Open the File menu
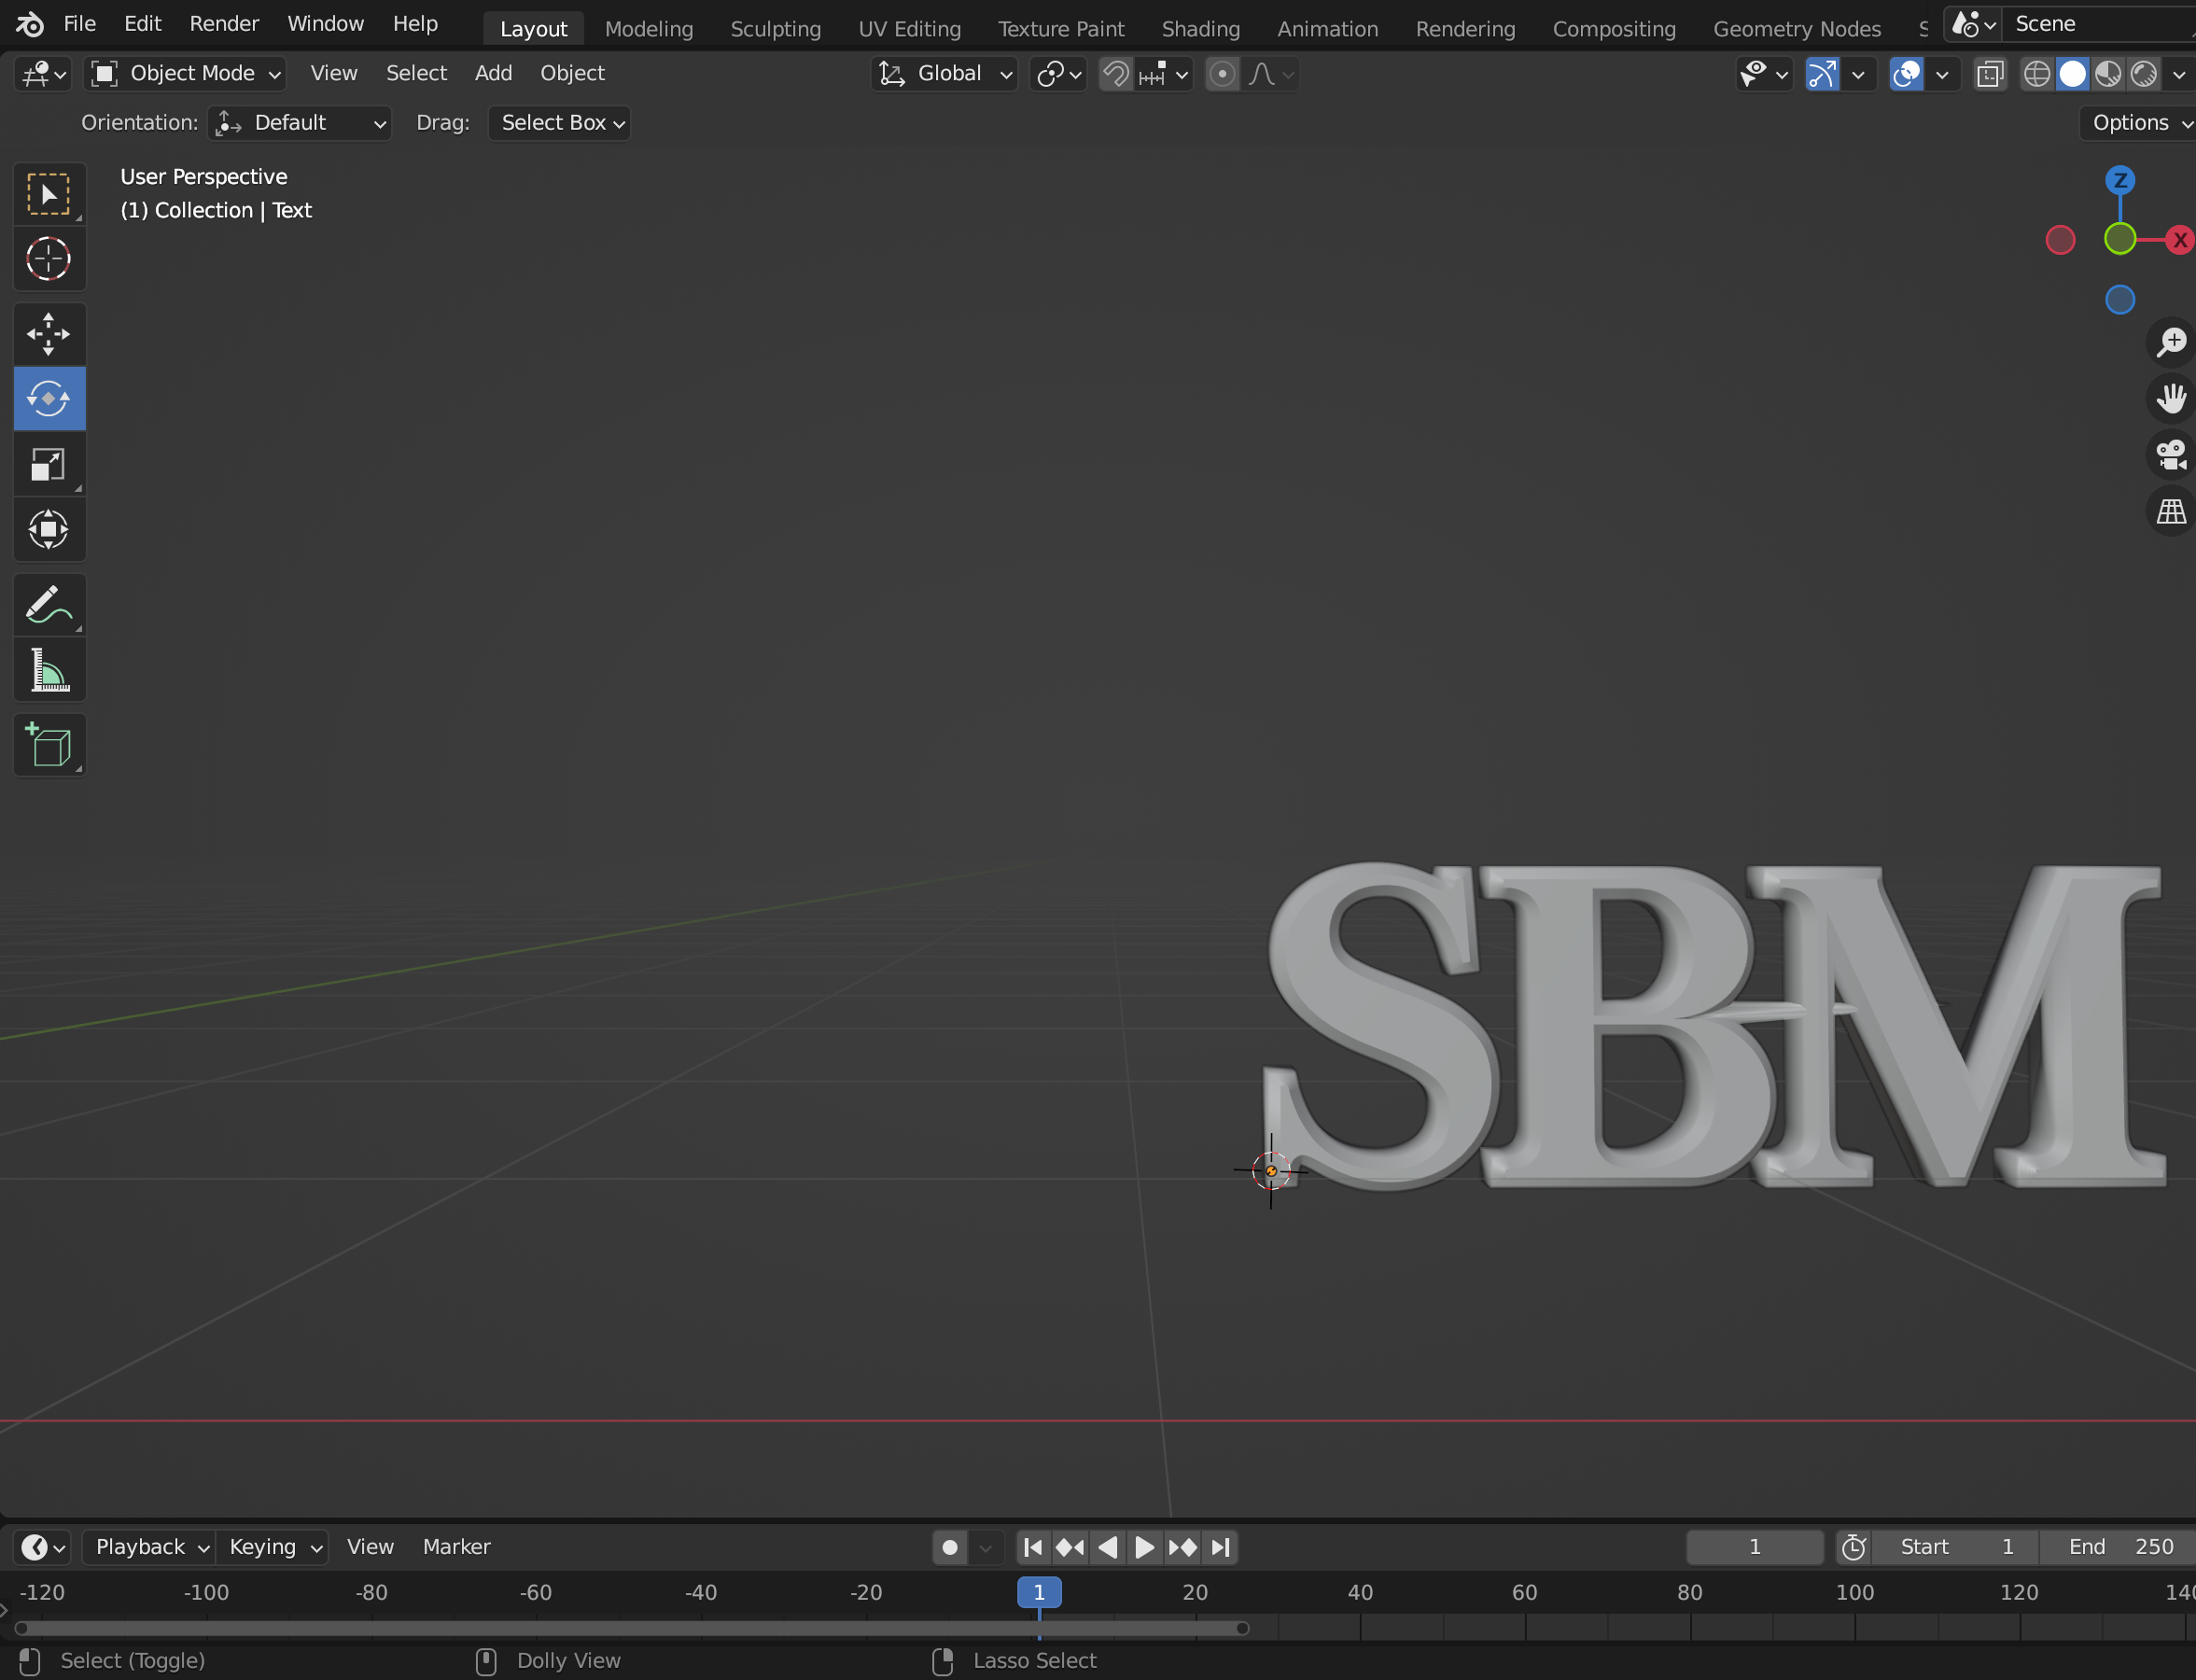The width and height of the screenshot is (2196, 1680). [80, 23]
